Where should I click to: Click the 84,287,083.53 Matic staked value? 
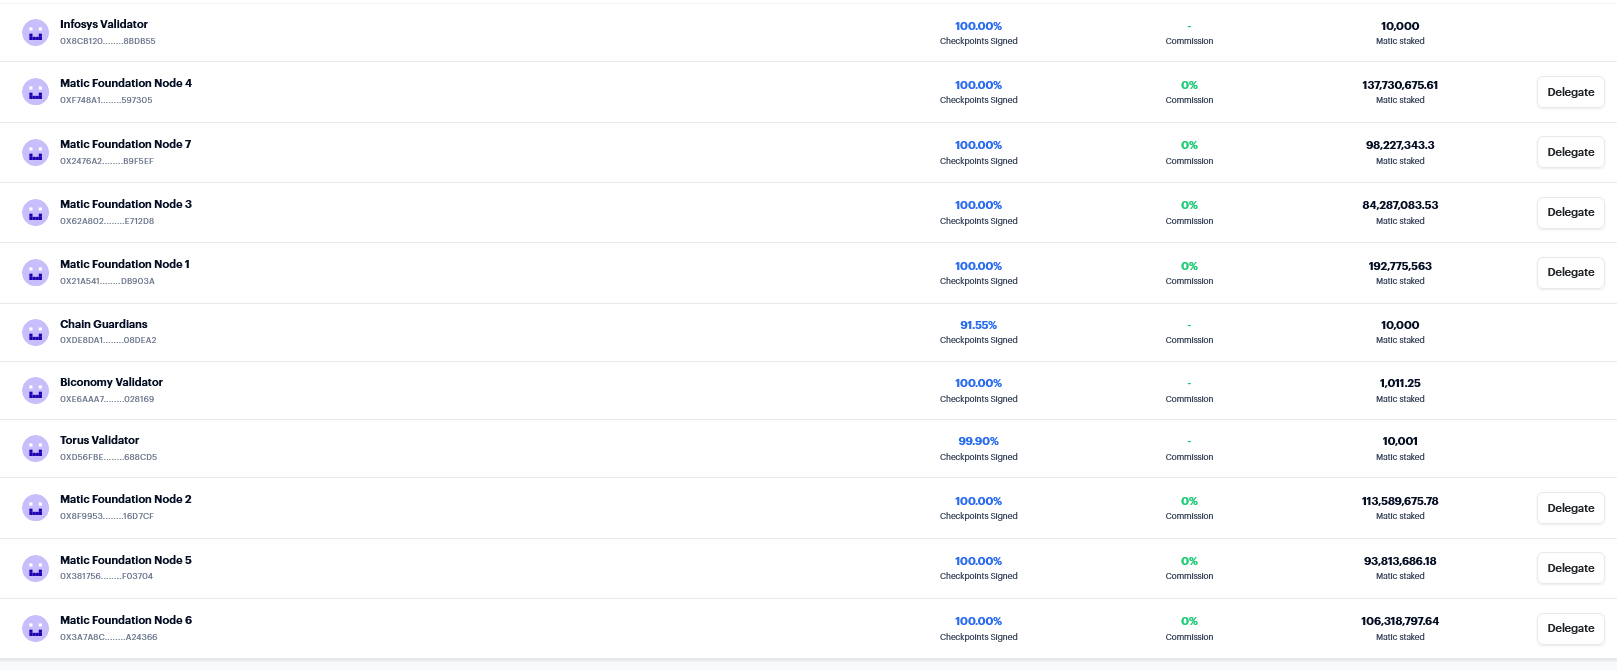(1400, 205)
